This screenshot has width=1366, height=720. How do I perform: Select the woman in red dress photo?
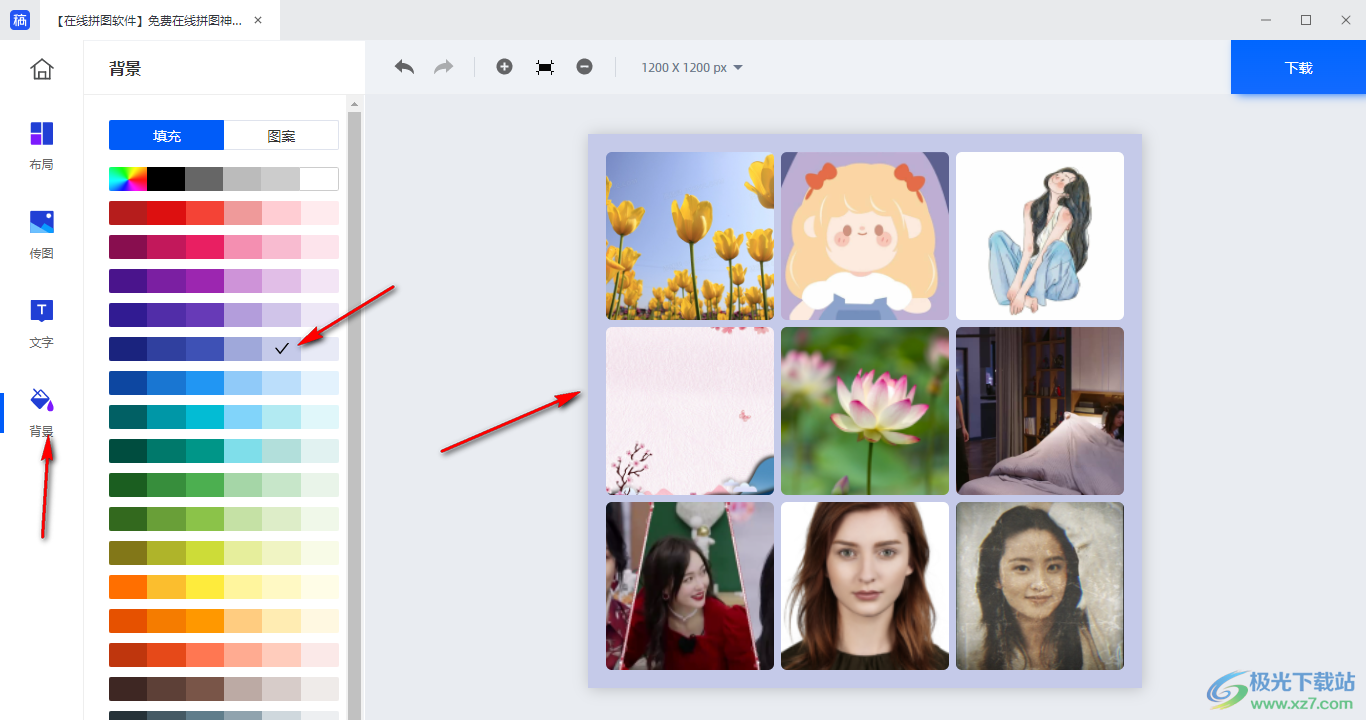[x=690, y=586]
